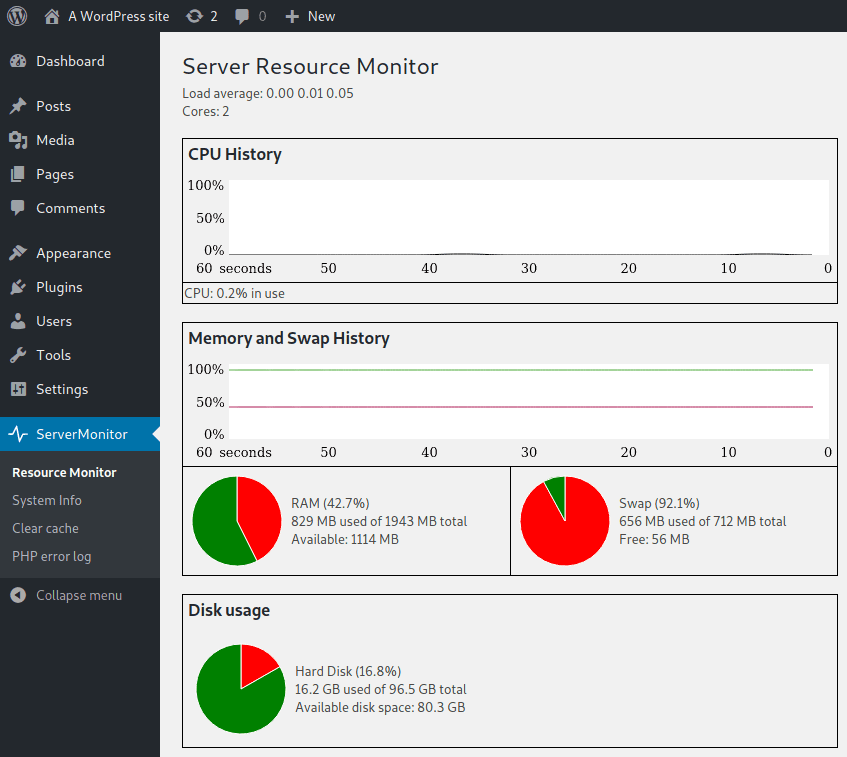Click the Swap usage pie chart
Screen dimensions: 847x757
565,521
